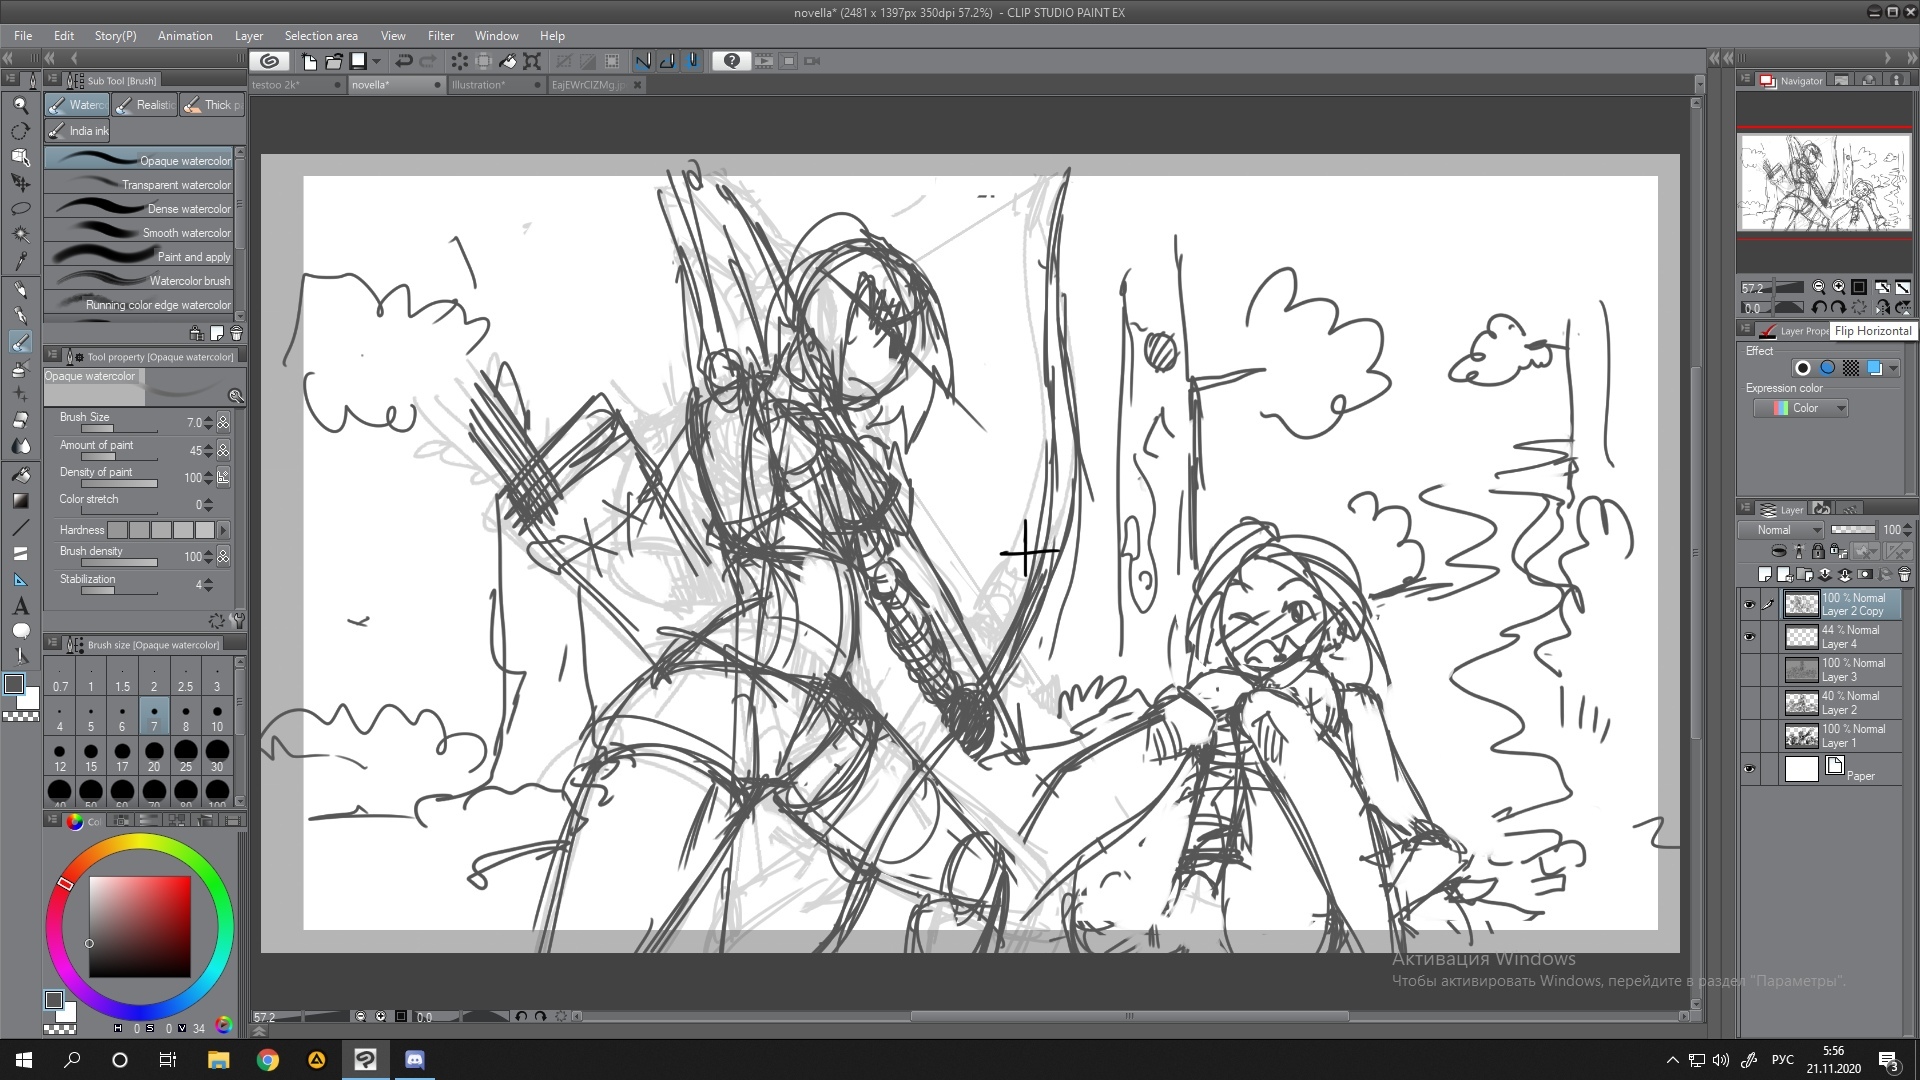Click Rotate left icon in Navigator
This screenshot has width=1920, height=1080.
[1818, 308]
